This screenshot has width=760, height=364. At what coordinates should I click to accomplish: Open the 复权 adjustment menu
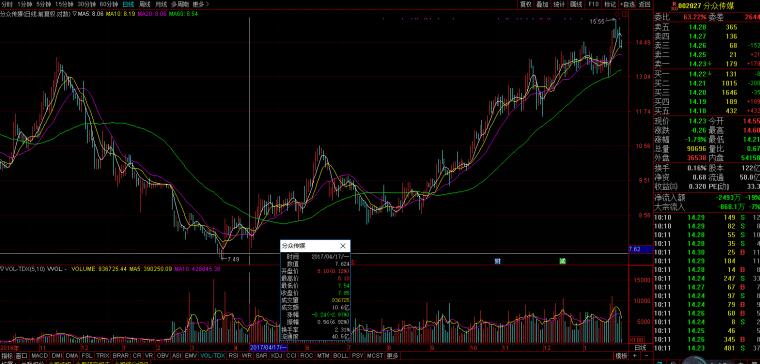point(526,4)
